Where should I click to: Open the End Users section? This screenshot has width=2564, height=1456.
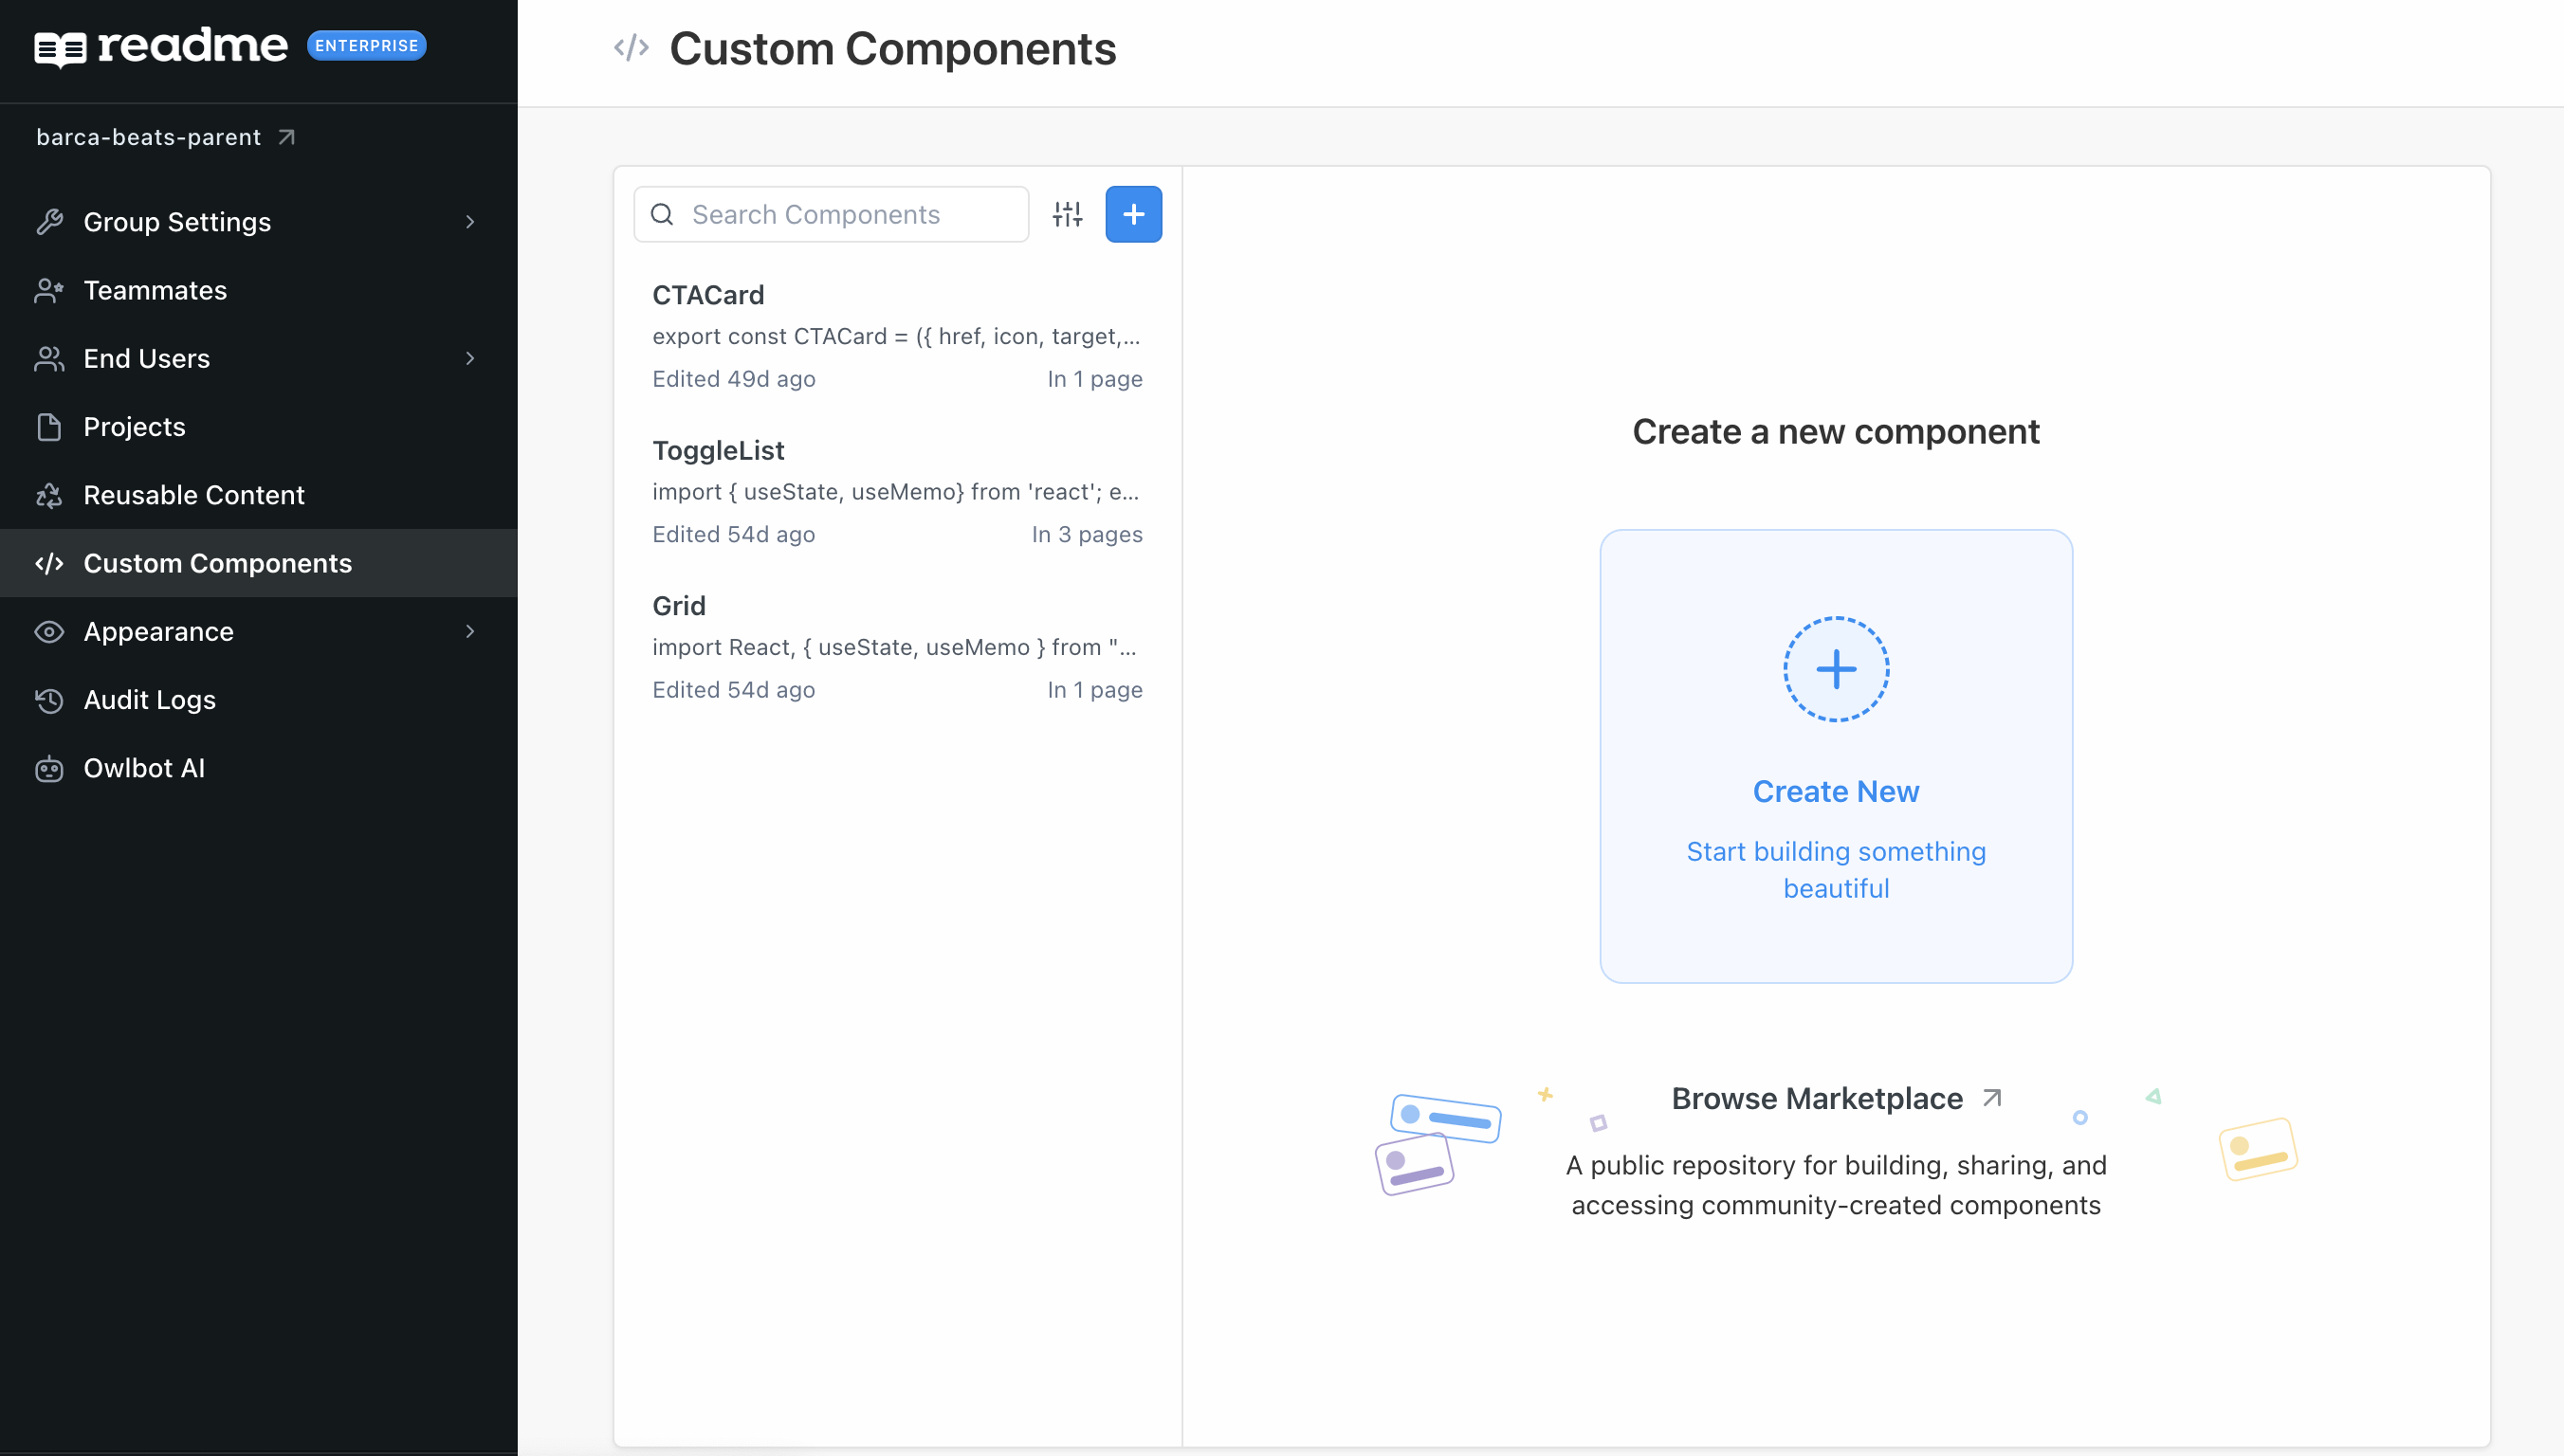pos(258,358)
